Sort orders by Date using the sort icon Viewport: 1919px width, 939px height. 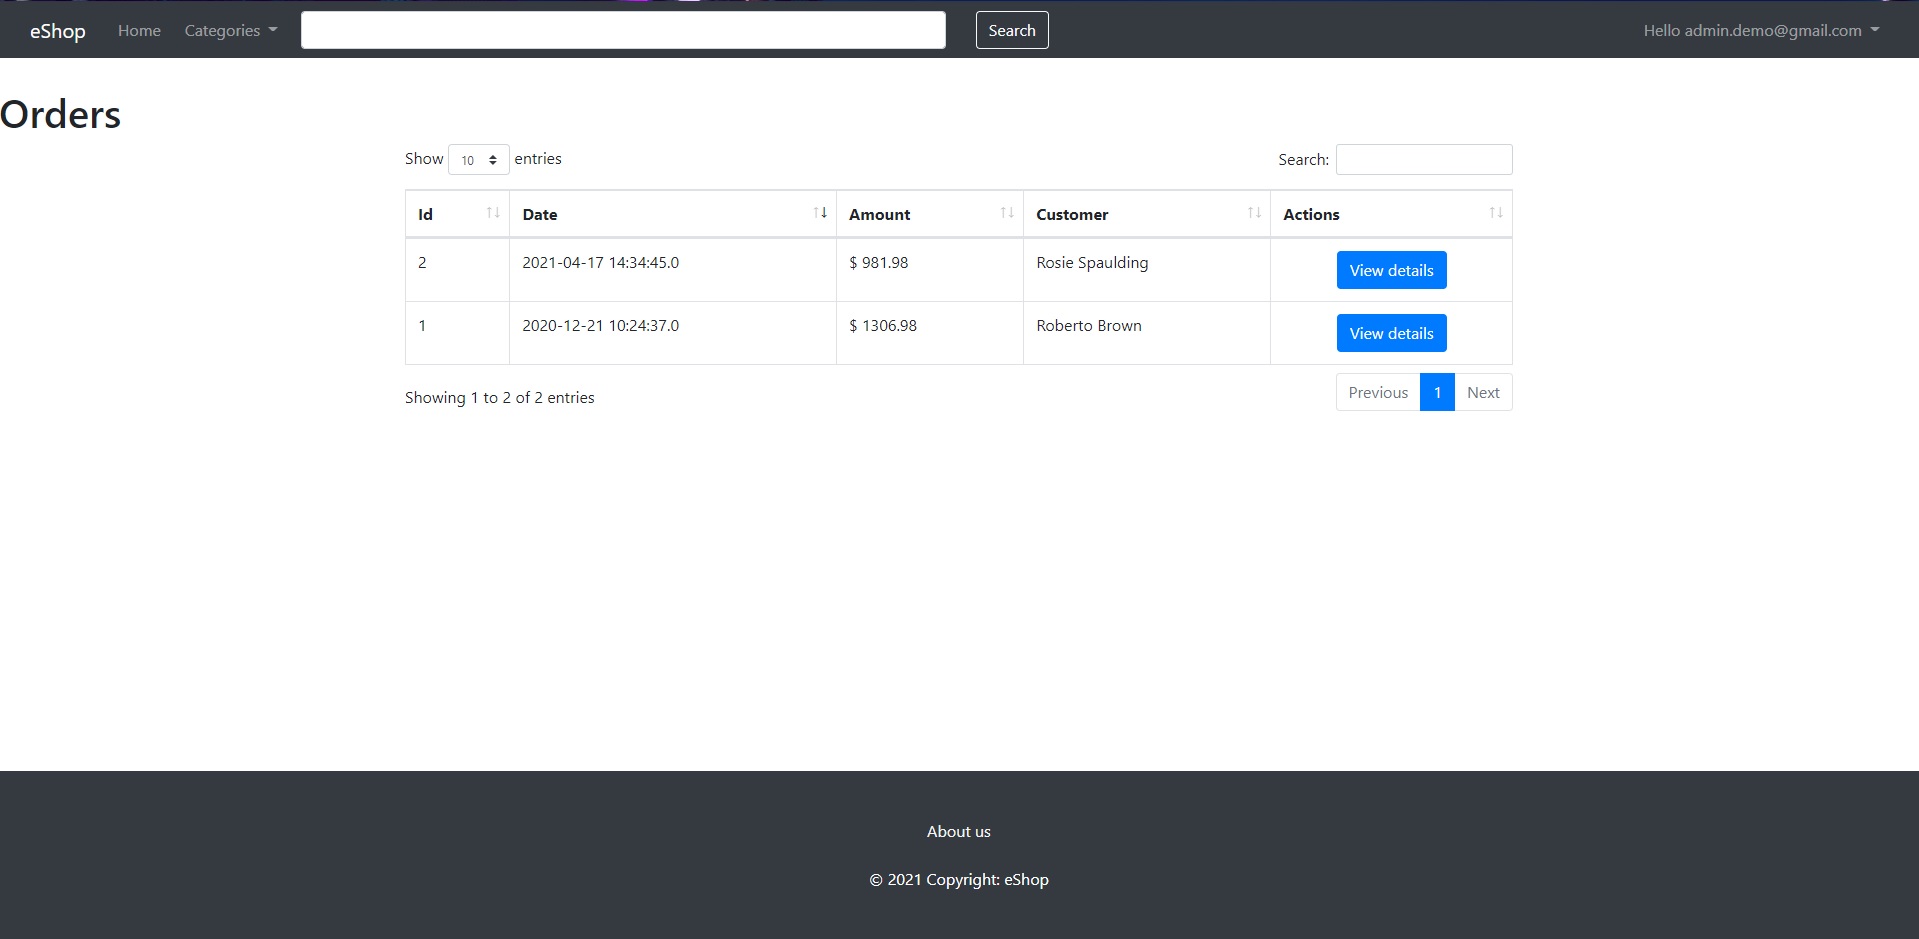821,212
